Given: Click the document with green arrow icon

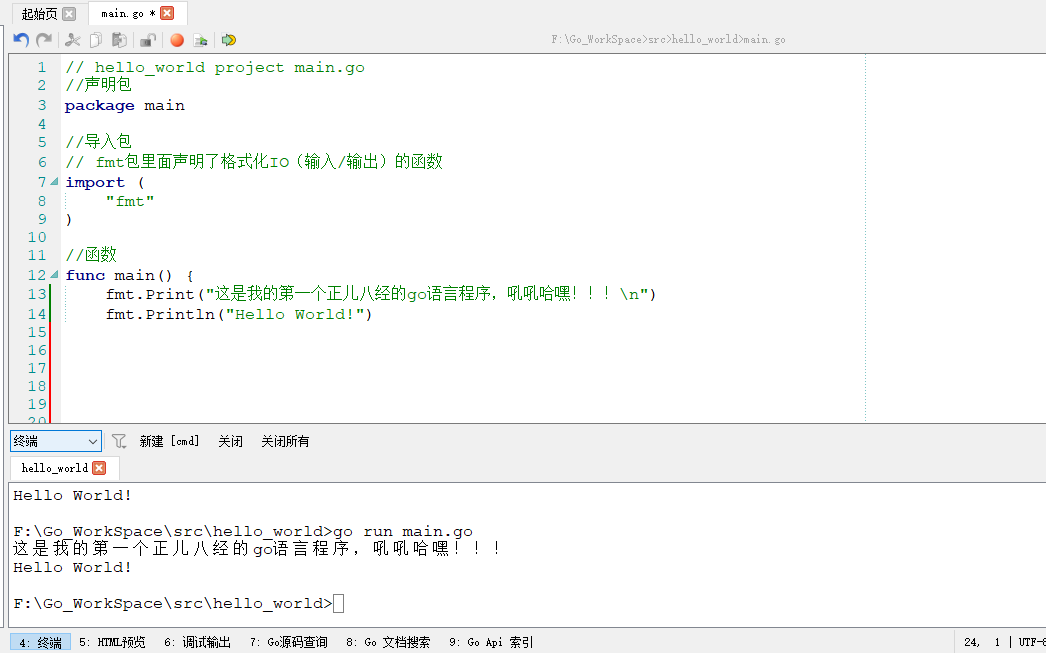Looking at the screenshot, I should tap(200, 40).
